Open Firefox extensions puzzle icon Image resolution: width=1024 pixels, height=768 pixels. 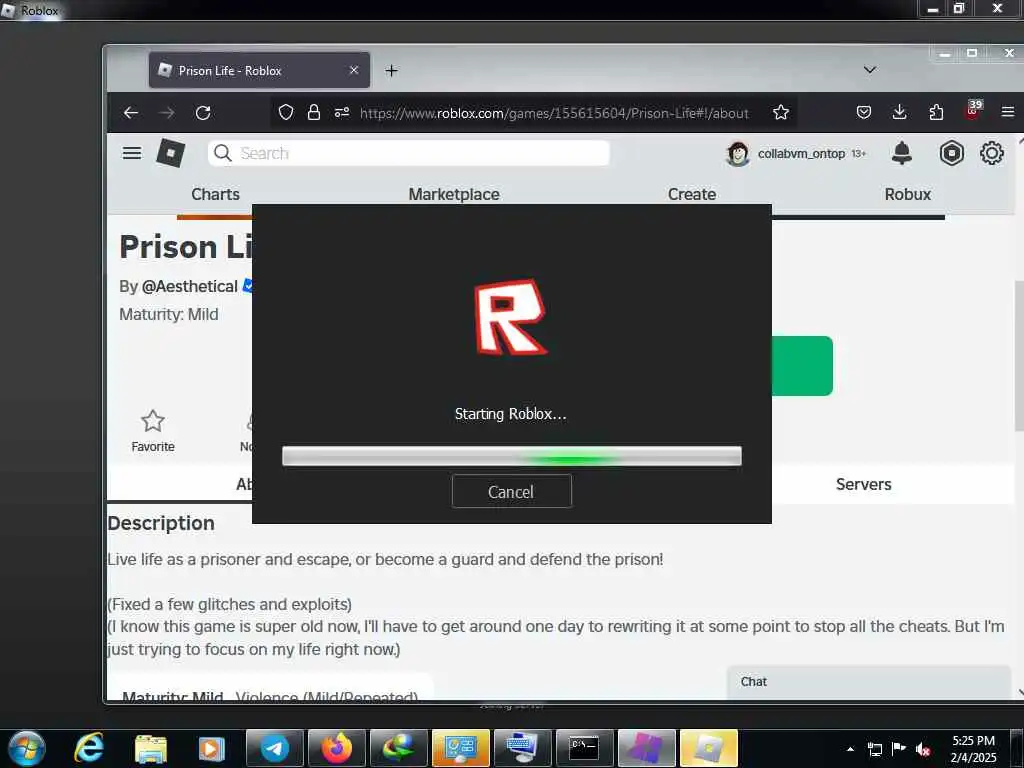pos(936,112)
